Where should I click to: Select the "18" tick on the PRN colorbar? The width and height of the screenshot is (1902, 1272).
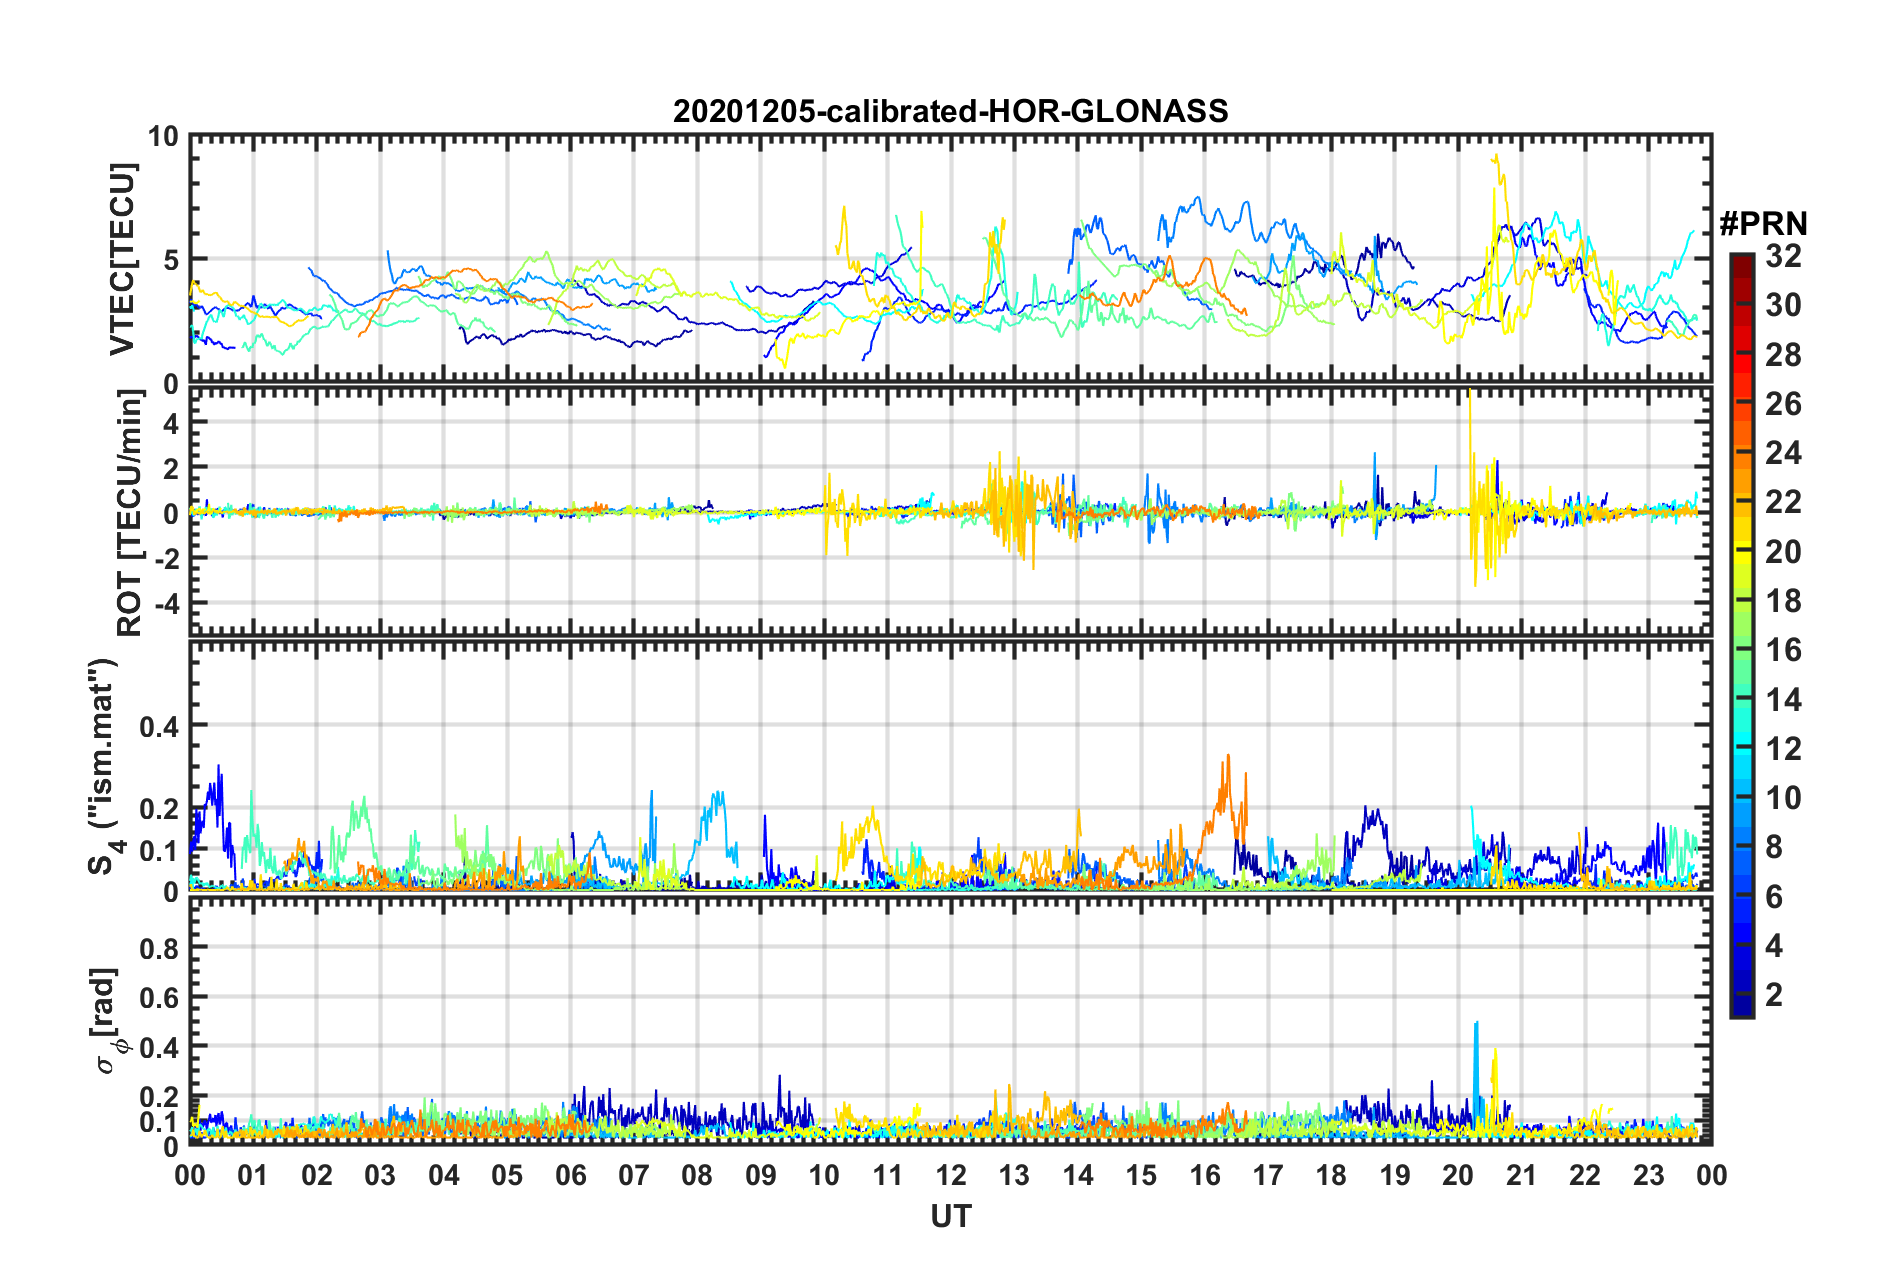point(1783,601)
